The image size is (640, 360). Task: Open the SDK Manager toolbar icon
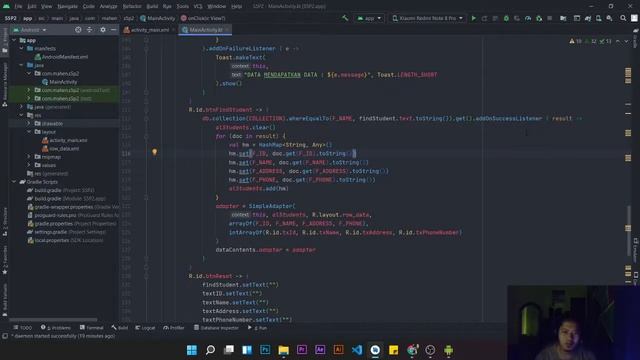point(609,18)
